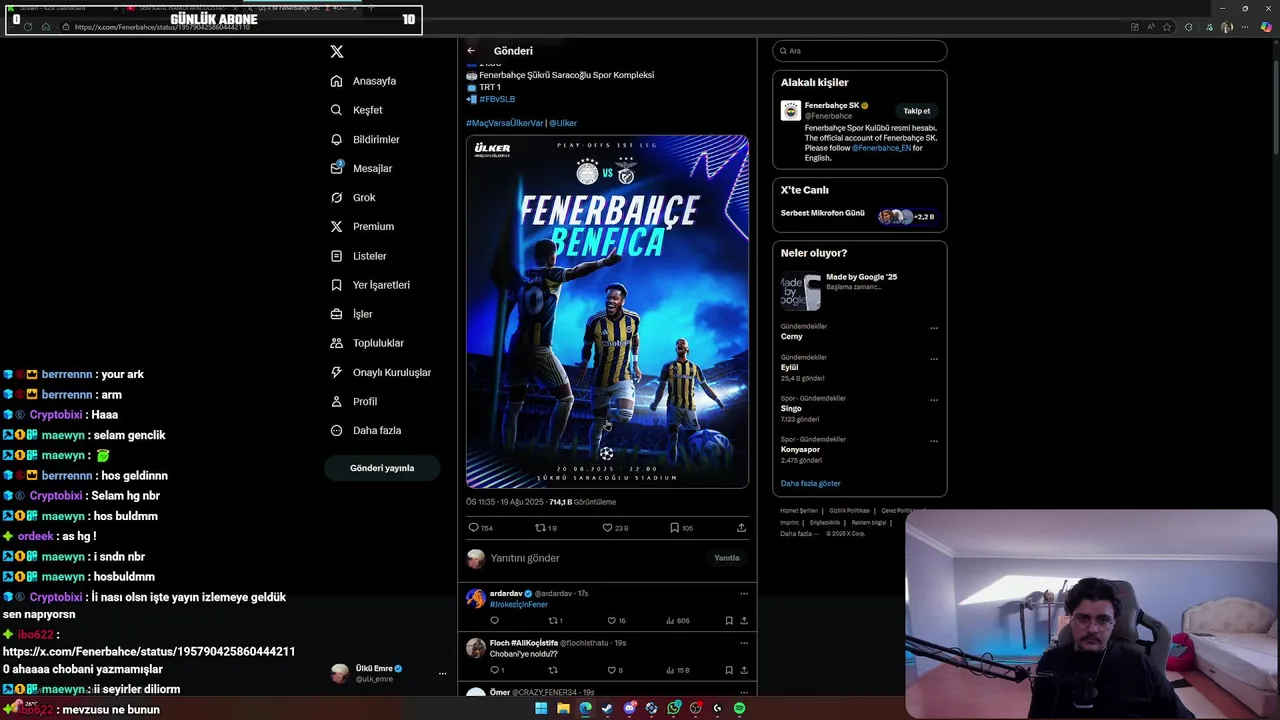Click the Yanıtla button

[x=727, y=558]
